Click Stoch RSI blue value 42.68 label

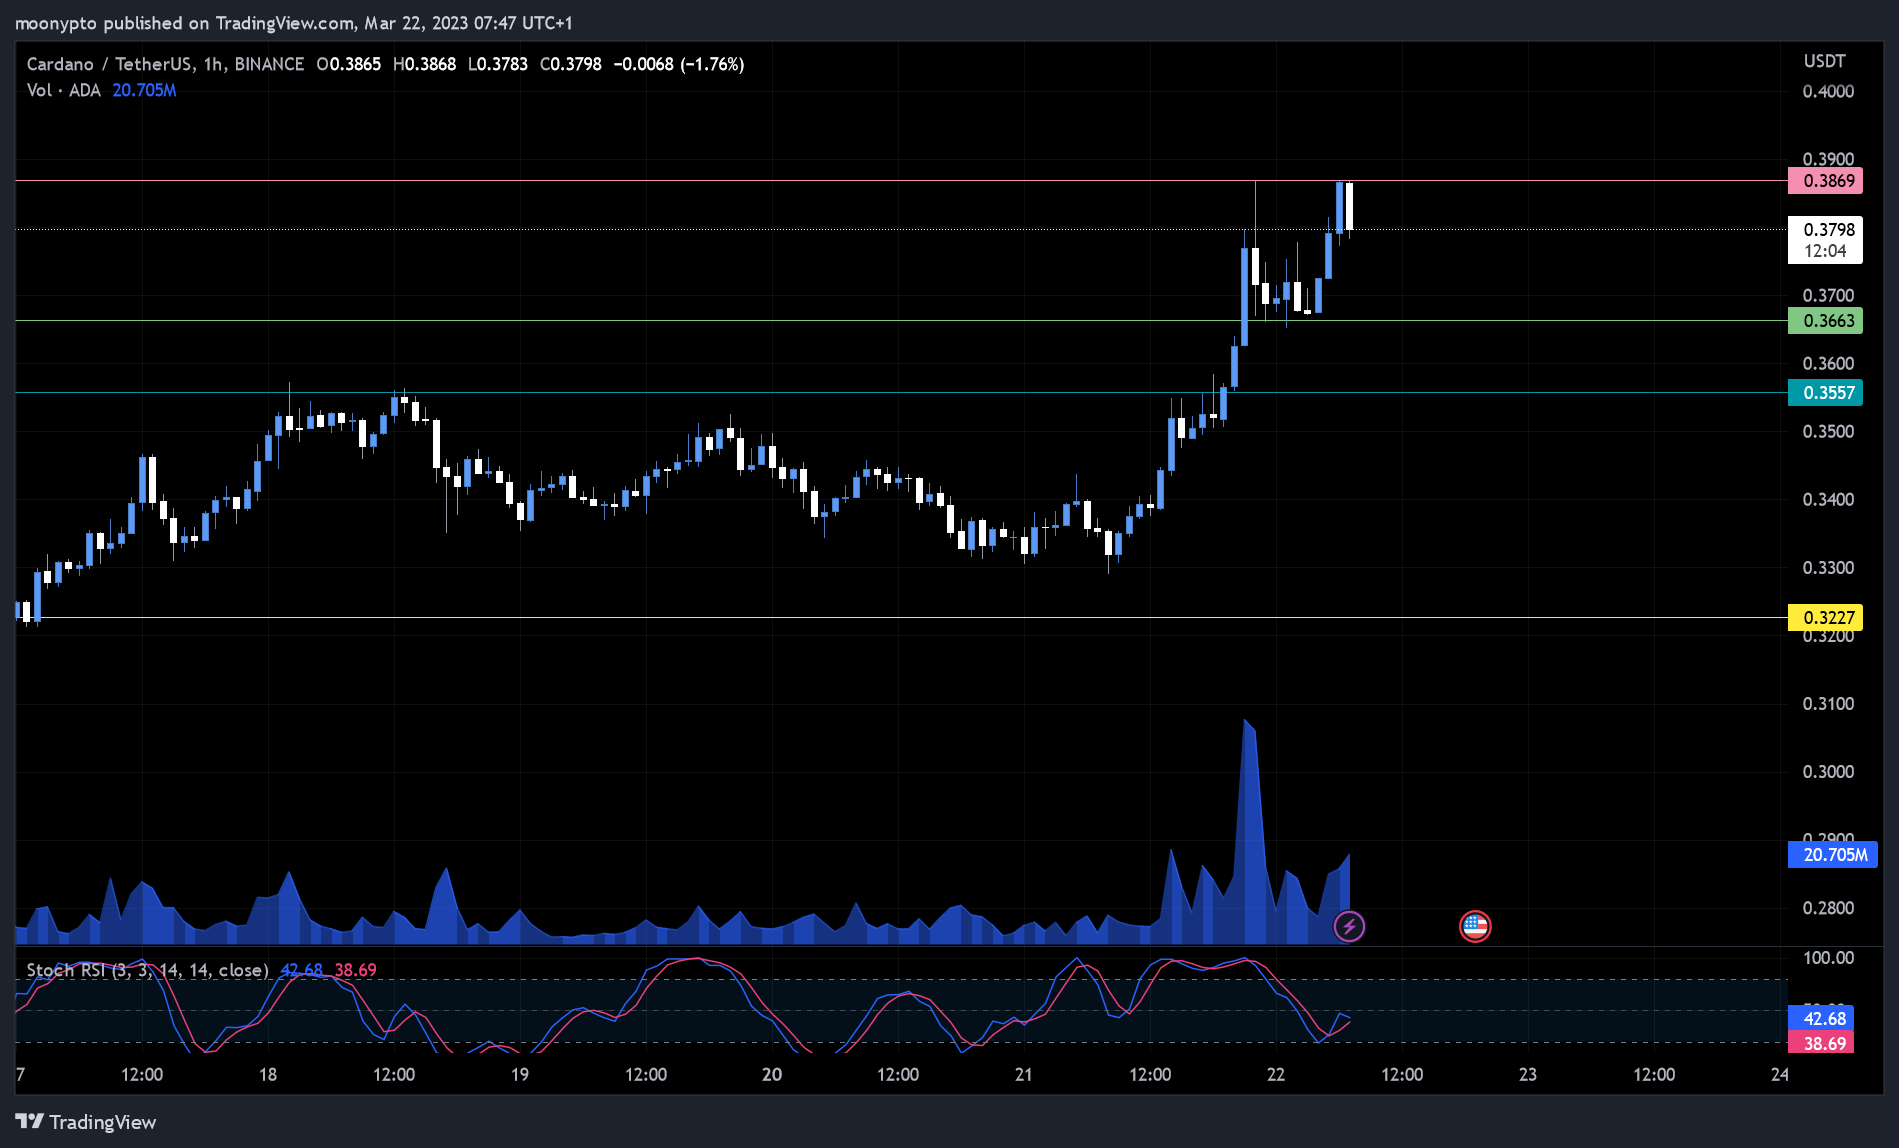[1821, 1018]
